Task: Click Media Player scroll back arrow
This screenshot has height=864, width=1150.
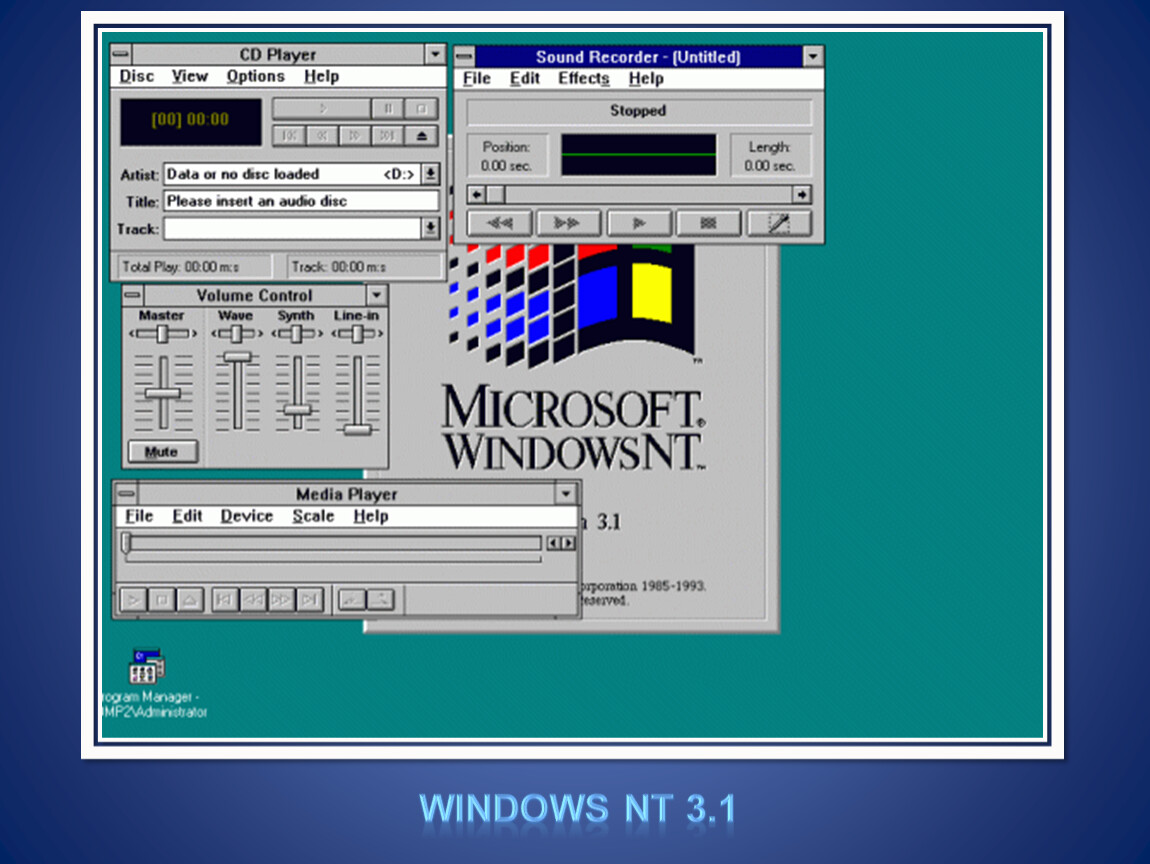Action: point(554,543)
